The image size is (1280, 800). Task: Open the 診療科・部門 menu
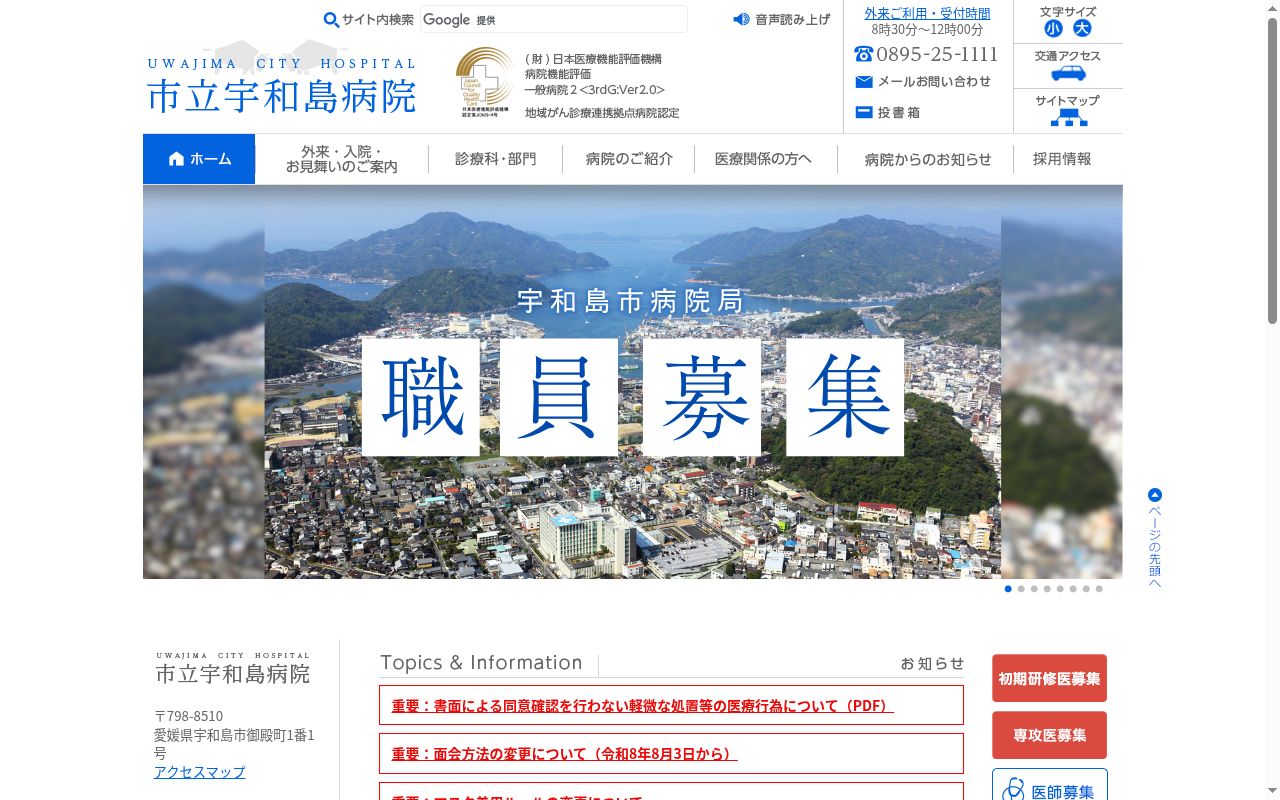pos(495,159)
